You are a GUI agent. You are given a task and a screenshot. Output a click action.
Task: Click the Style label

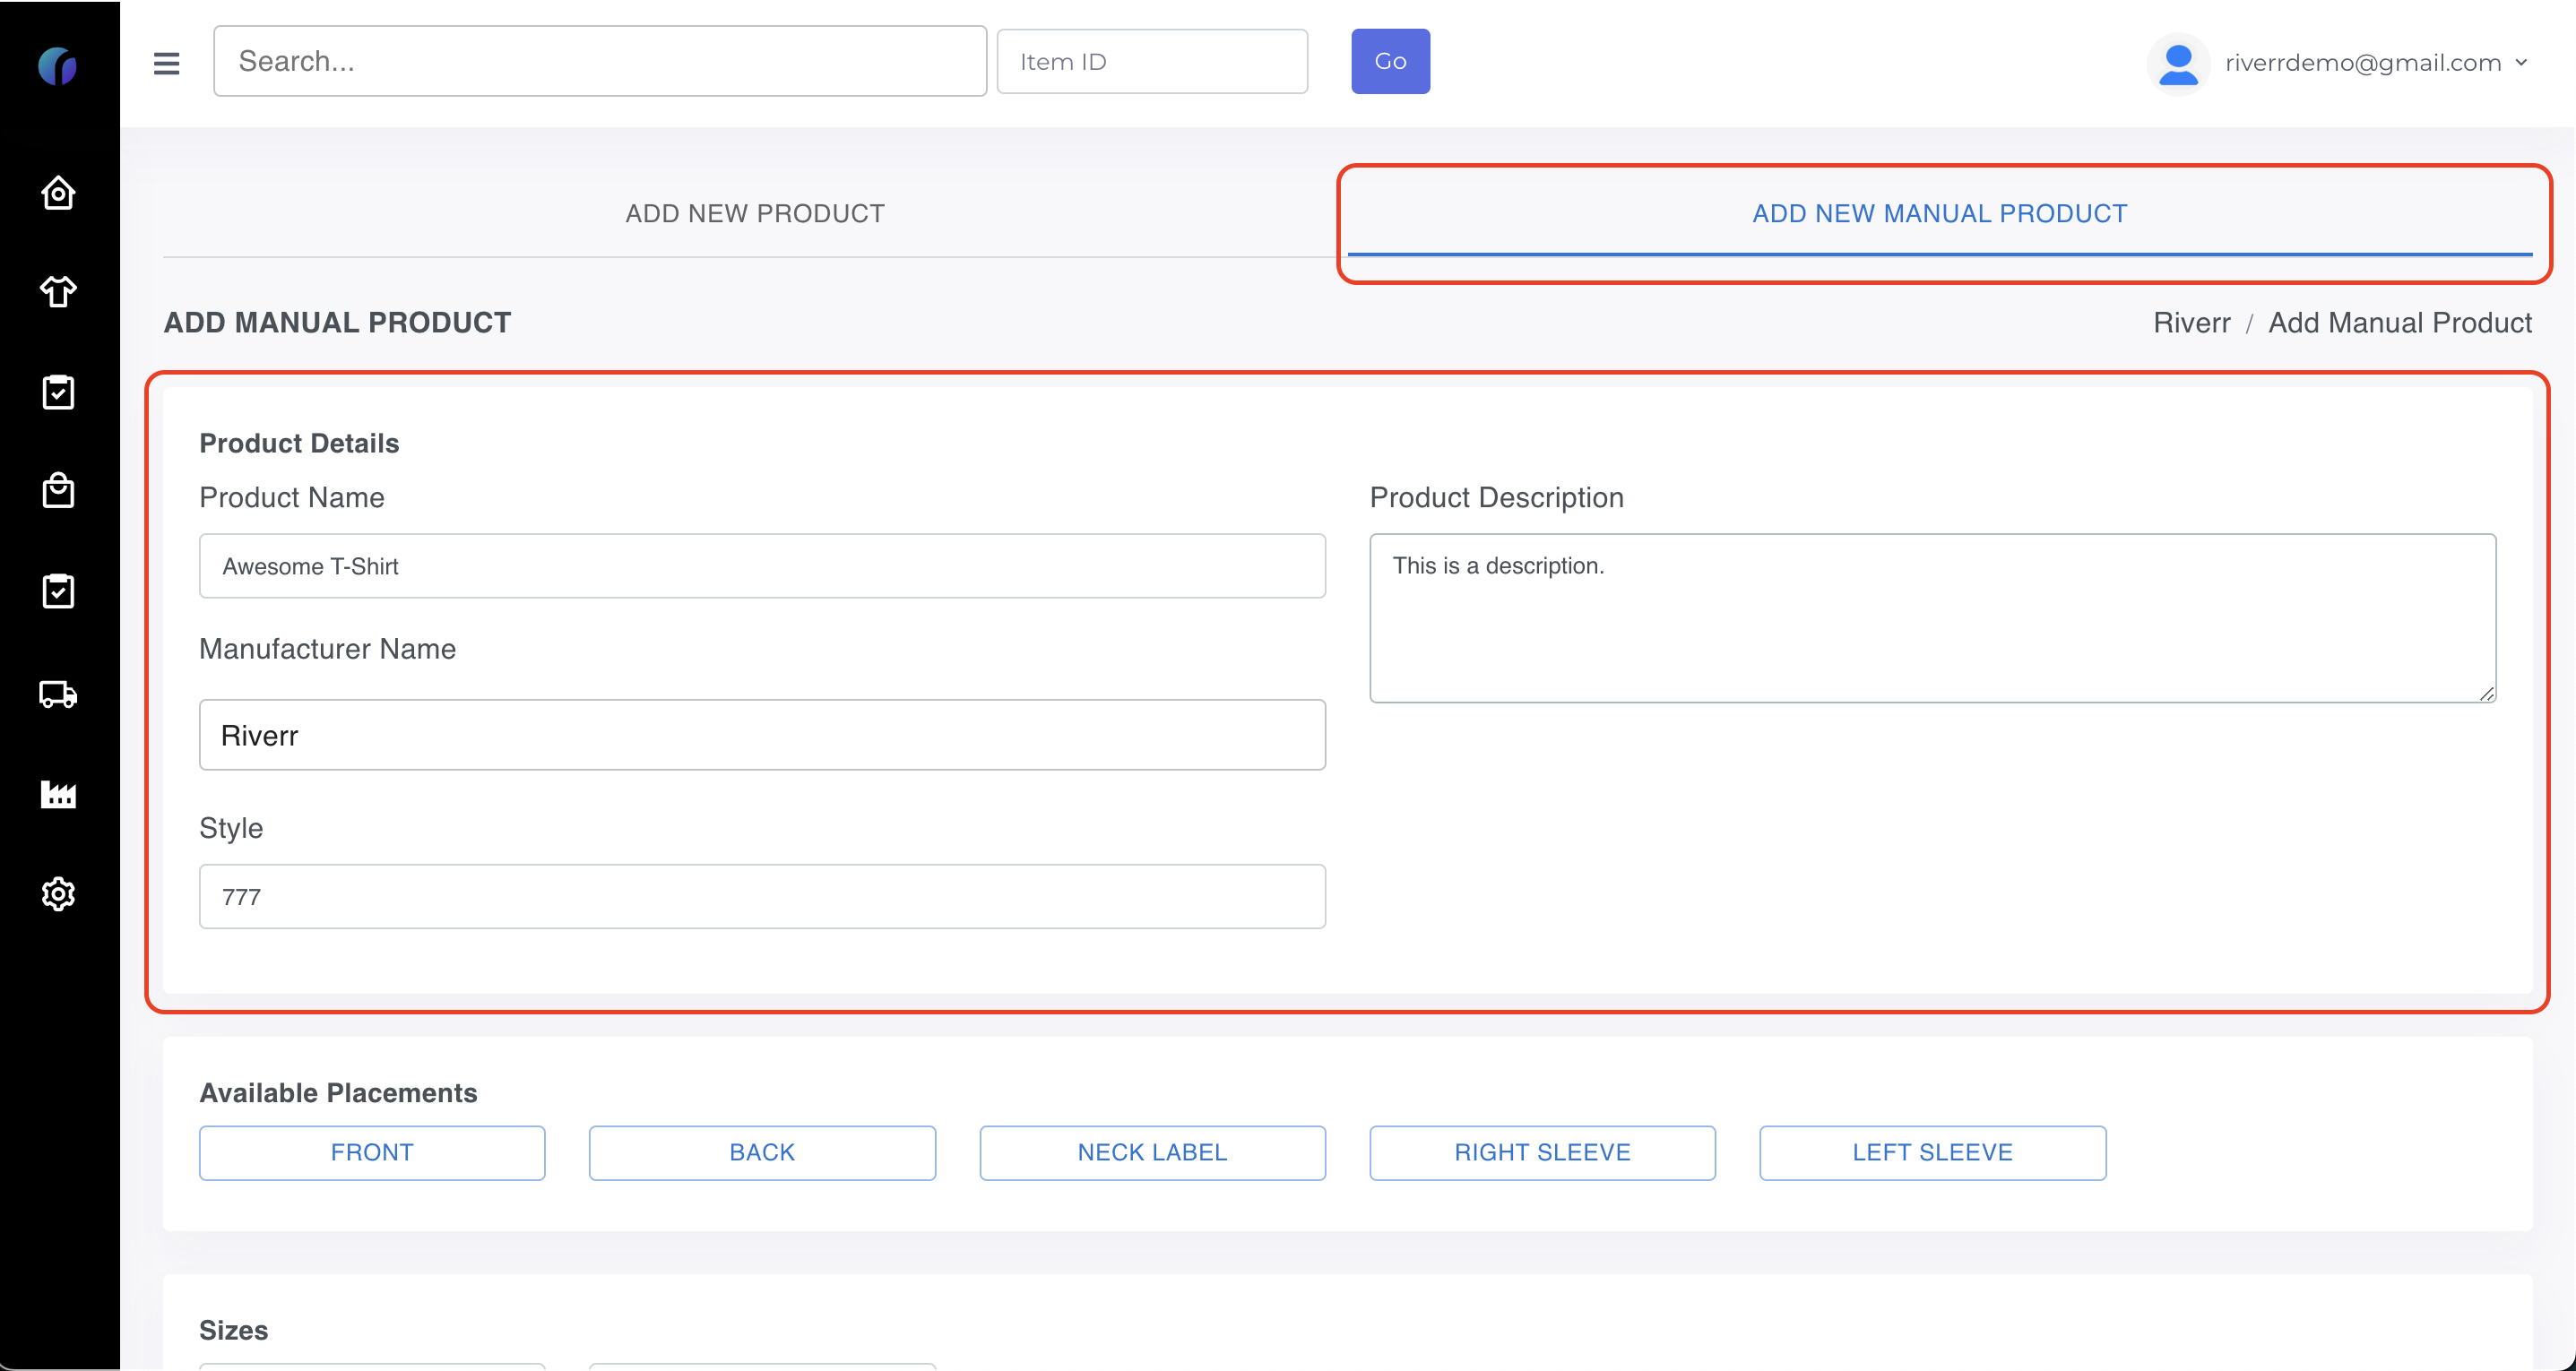231,828
